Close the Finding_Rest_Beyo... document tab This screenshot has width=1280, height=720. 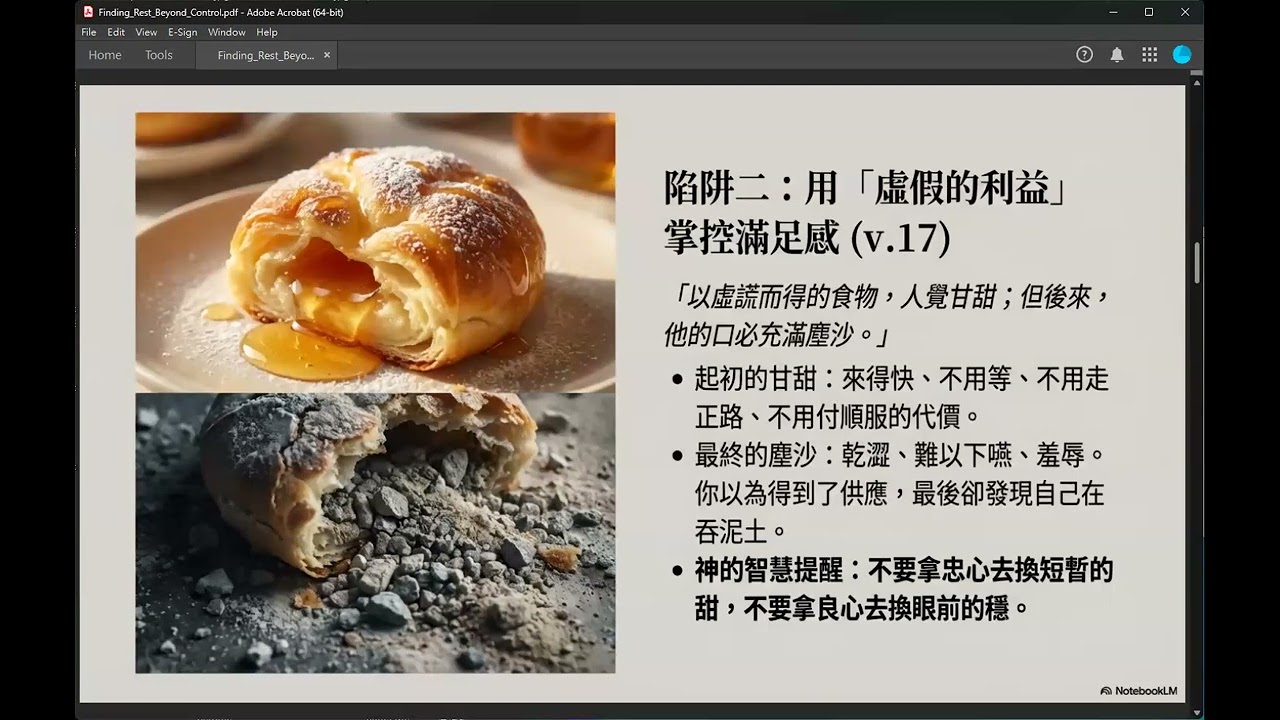pyautogui.click(x=327, y=55)
